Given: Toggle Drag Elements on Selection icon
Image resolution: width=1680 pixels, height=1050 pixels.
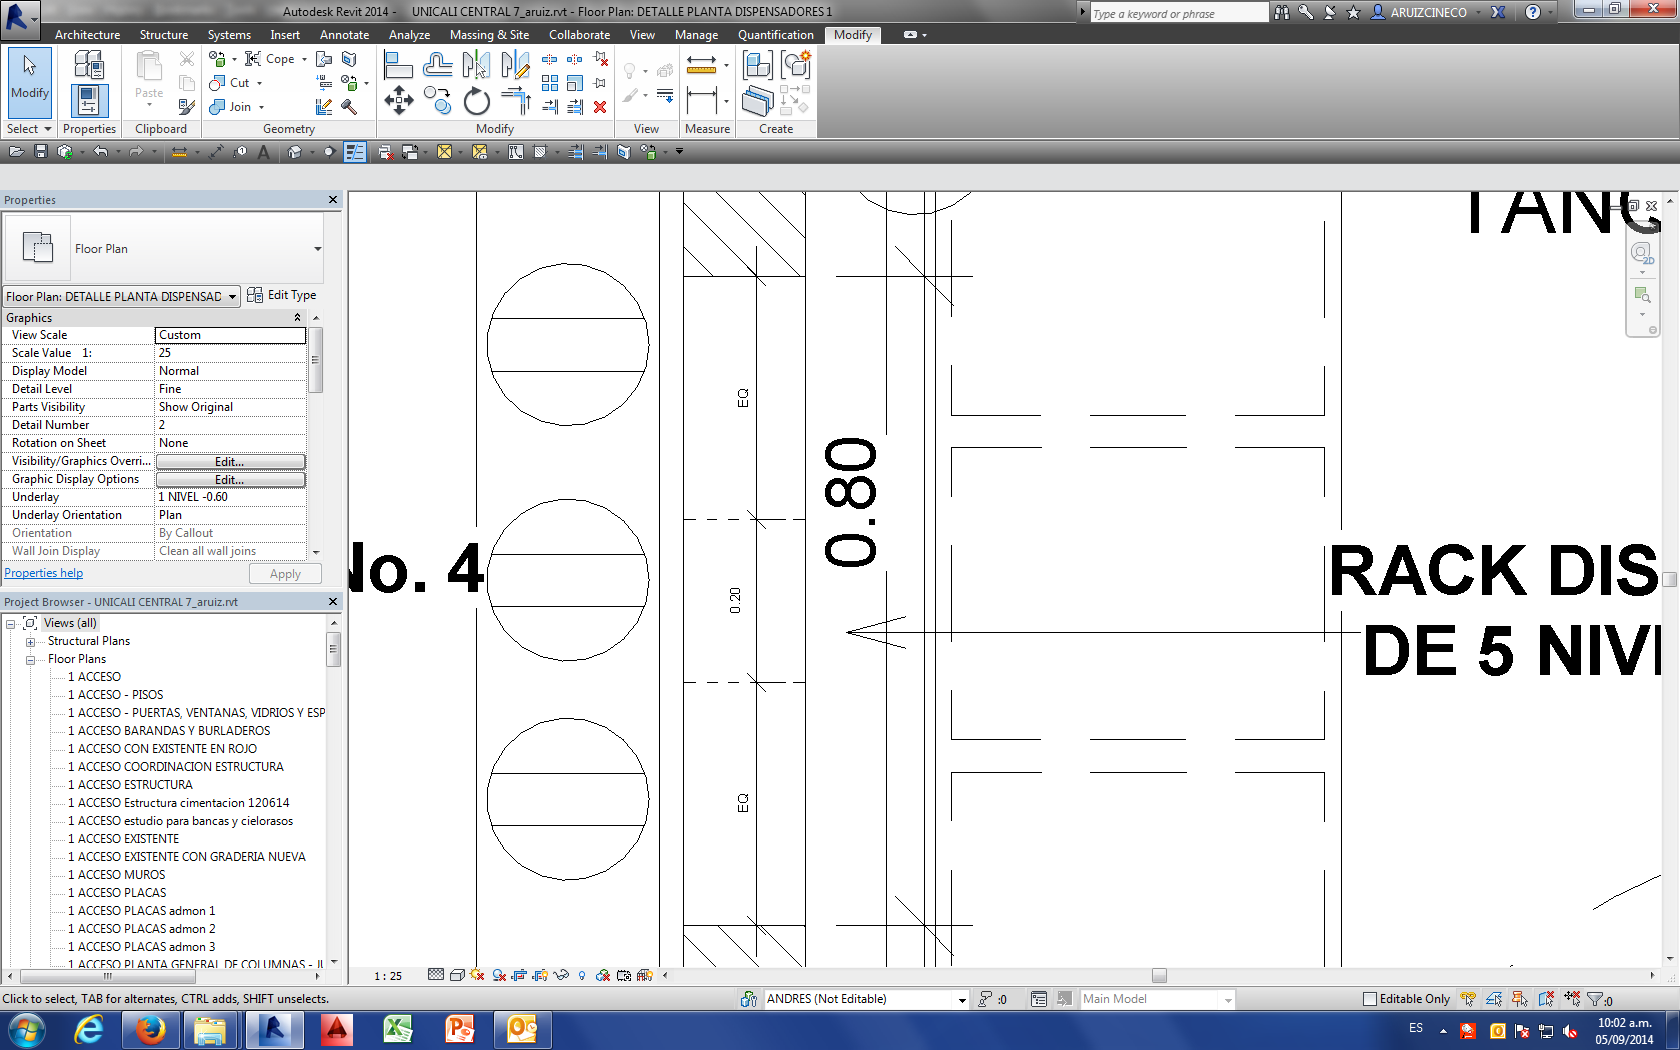Looking at the screenshot, I should click(x=1572, y=999).
